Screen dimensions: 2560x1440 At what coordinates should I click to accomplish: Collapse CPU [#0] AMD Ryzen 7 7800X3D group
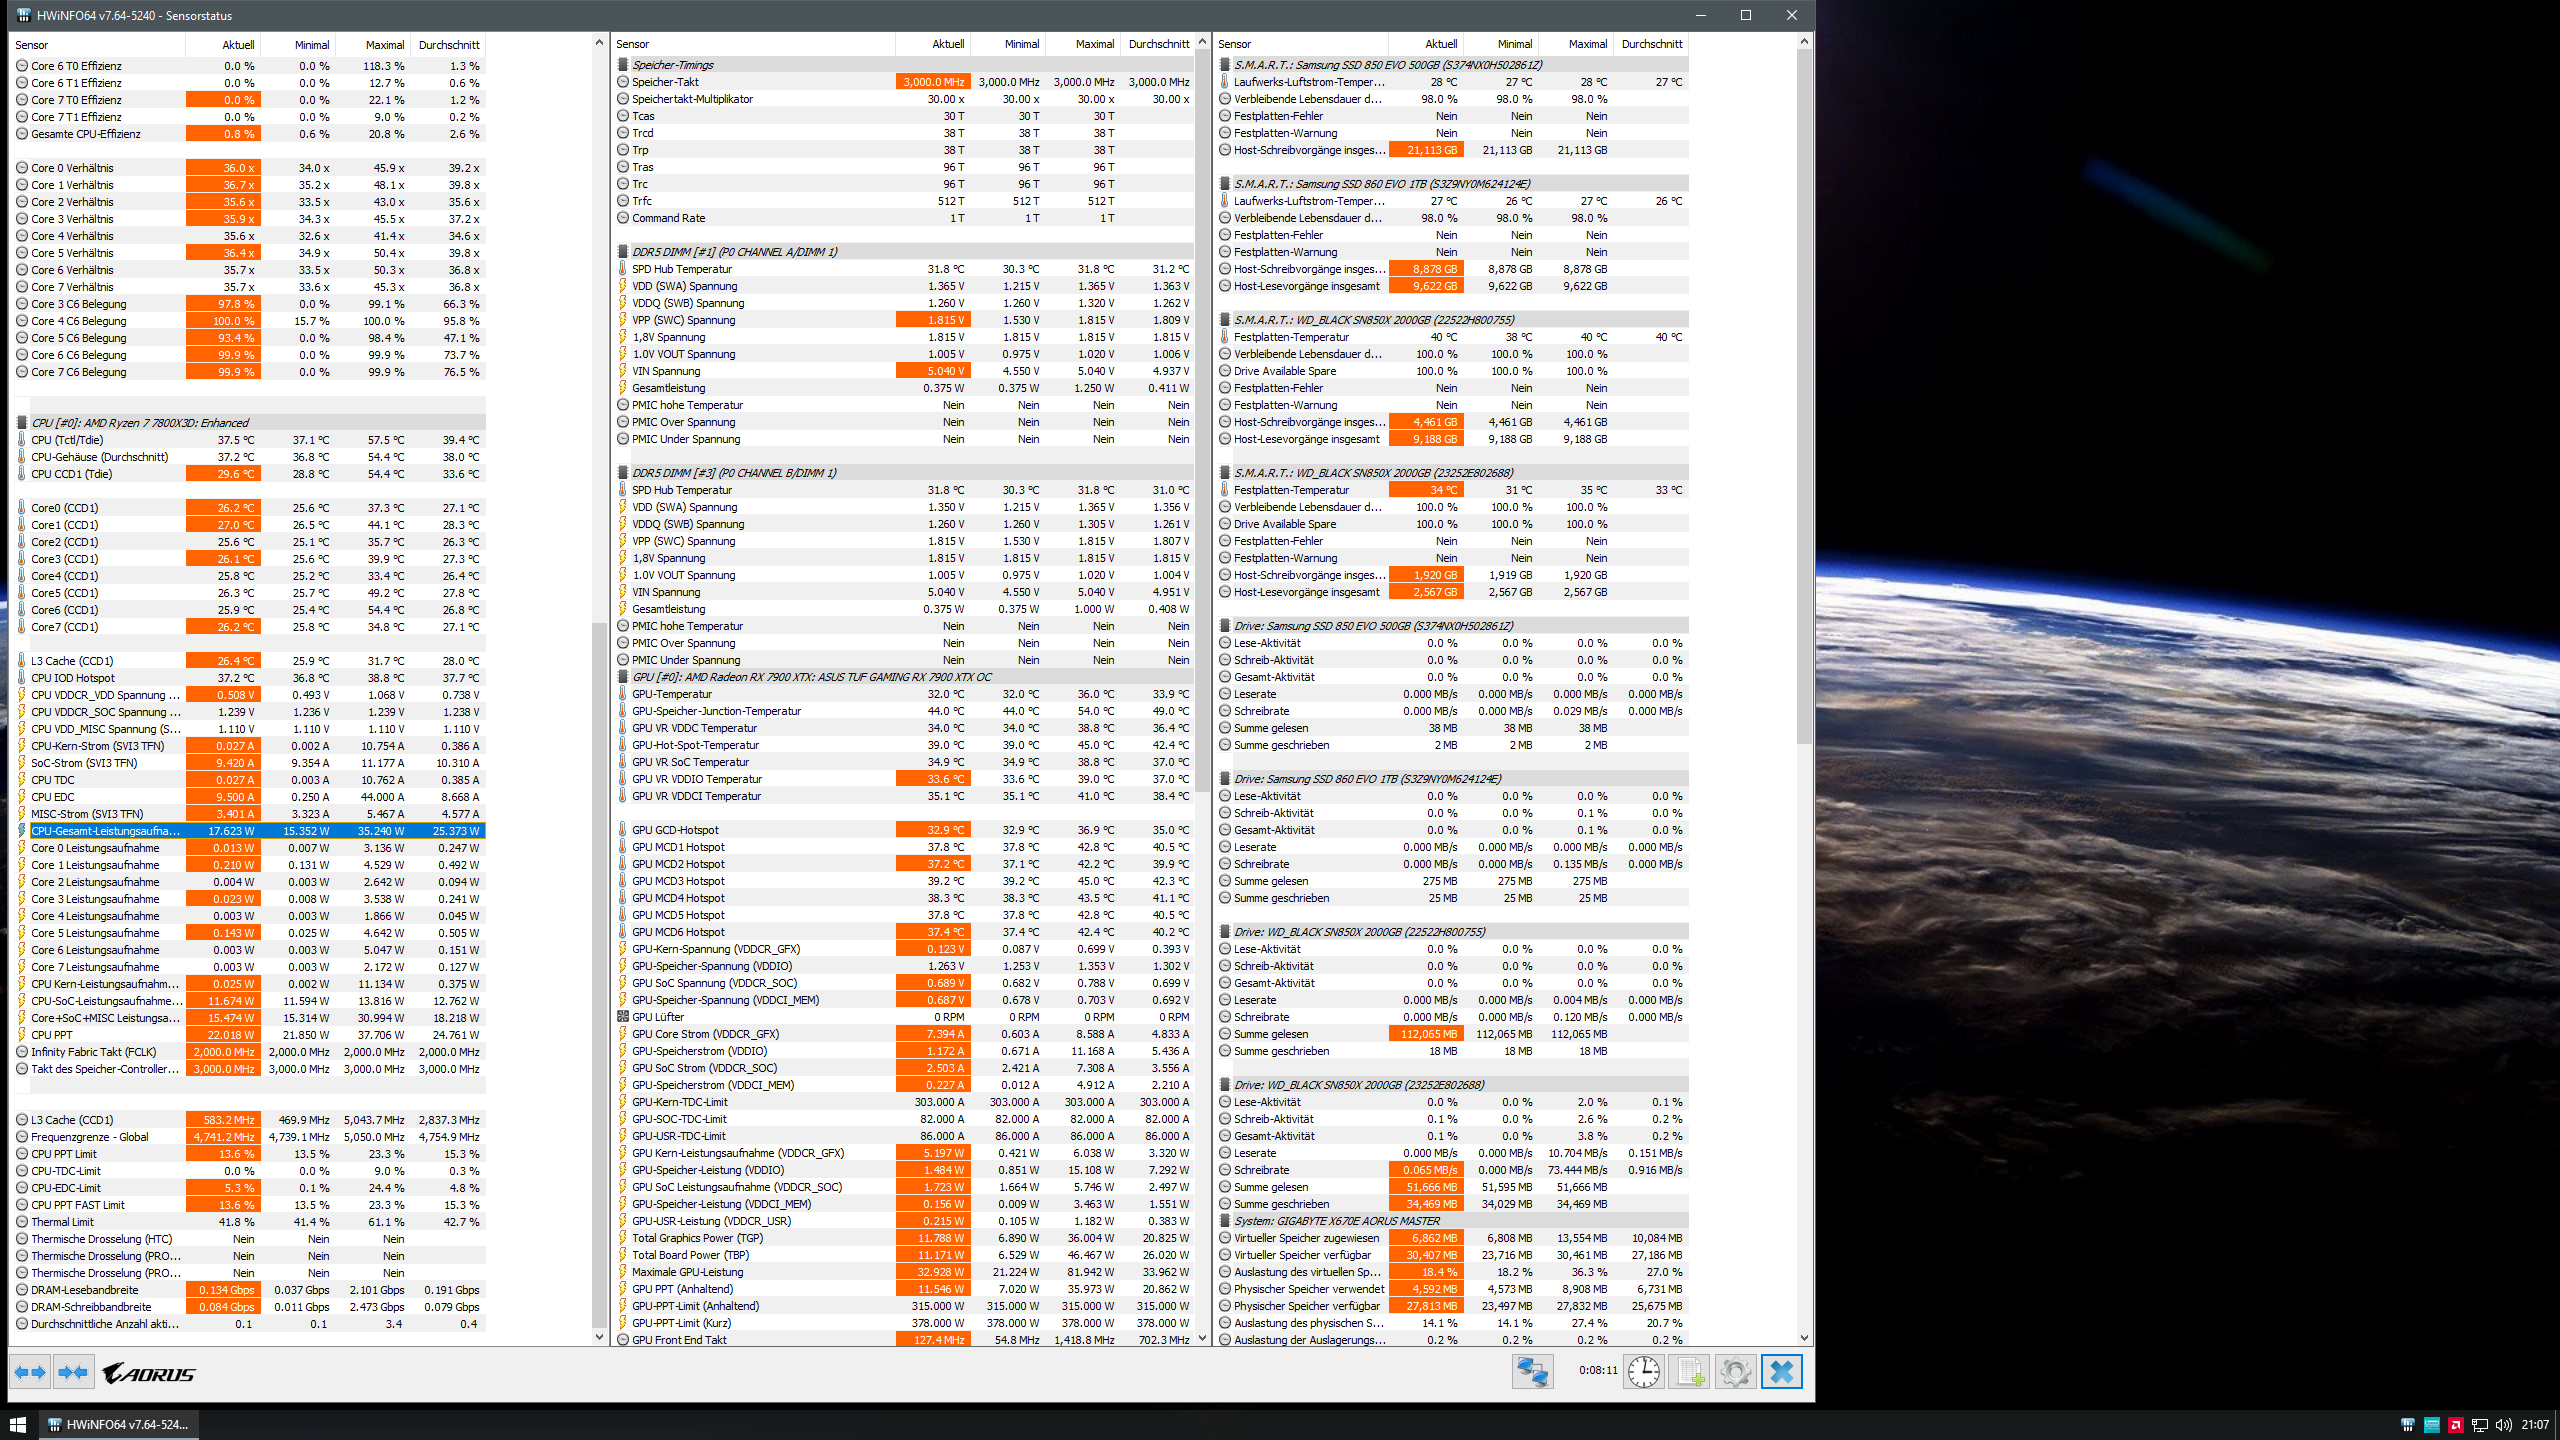pyautogui.click(x=140, y=423)
